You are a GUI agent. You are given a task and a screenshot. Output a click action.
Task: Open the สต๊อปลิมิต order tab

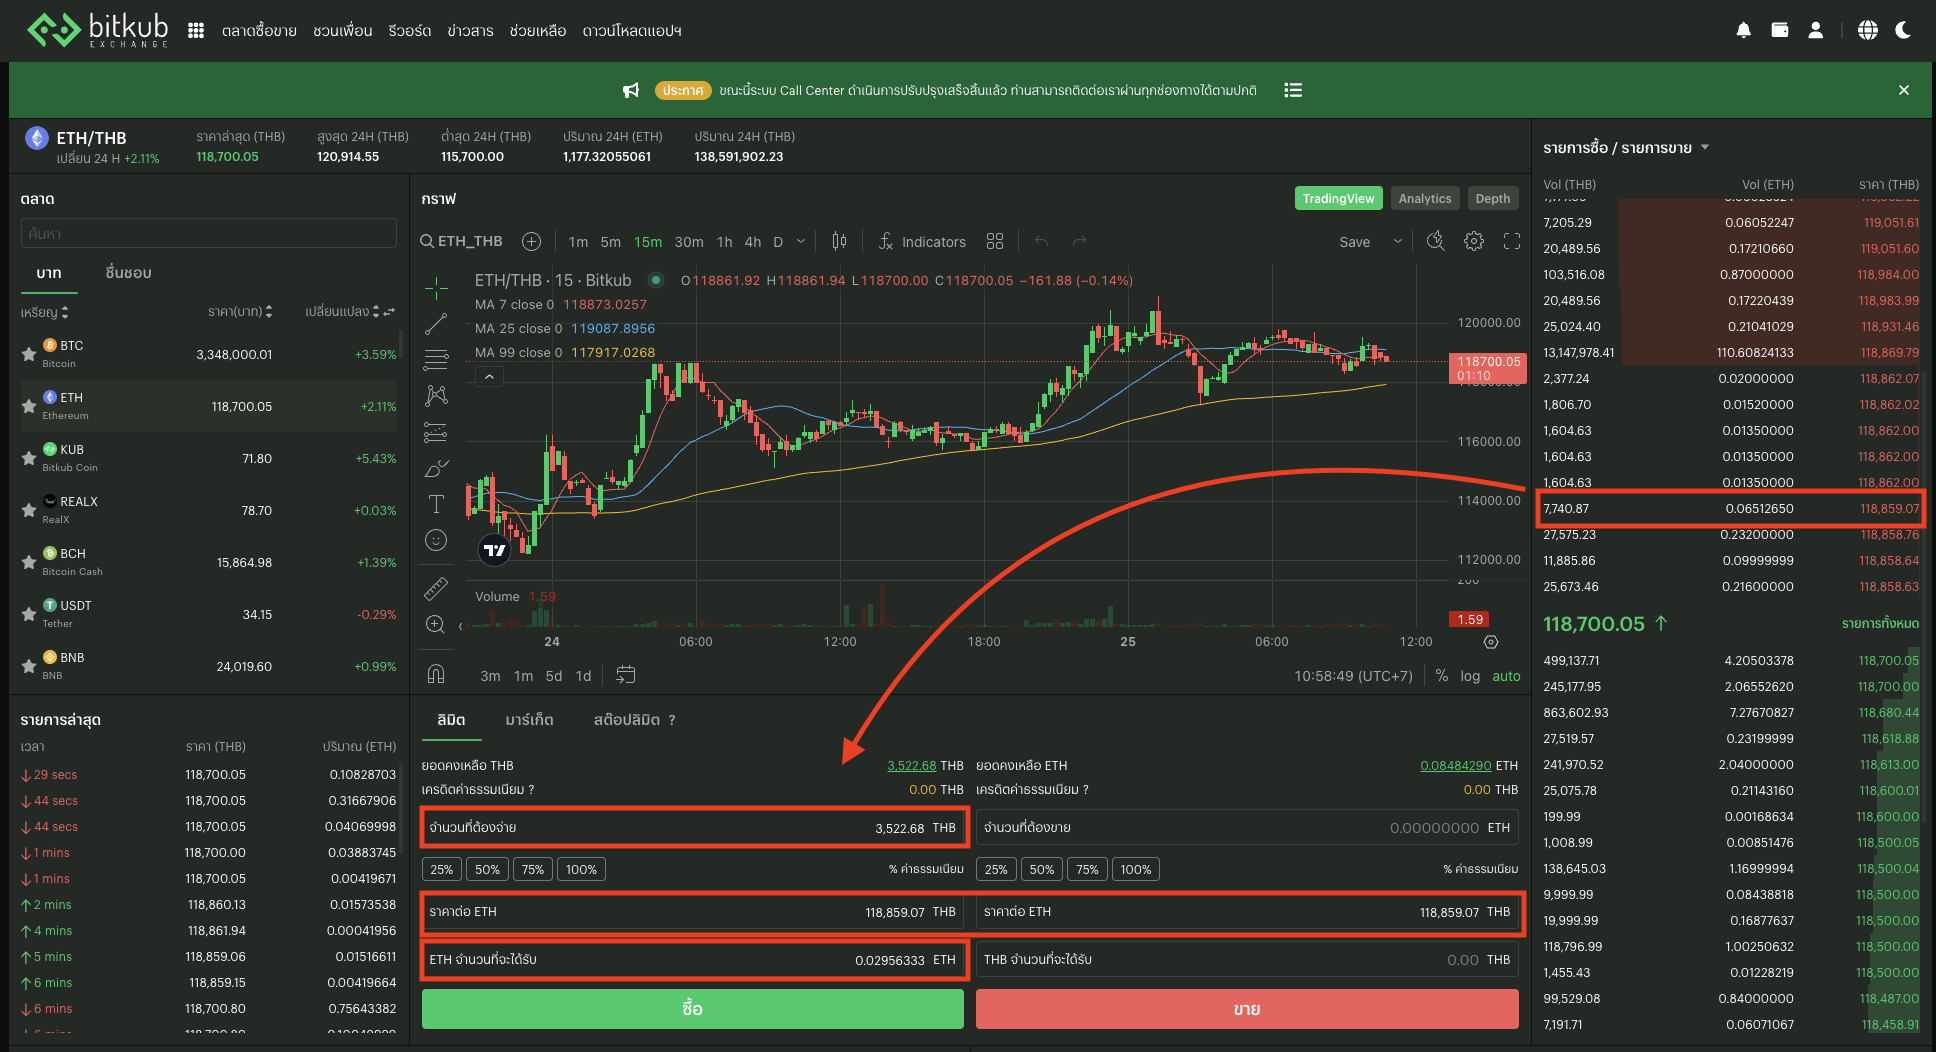pos(627,720)
